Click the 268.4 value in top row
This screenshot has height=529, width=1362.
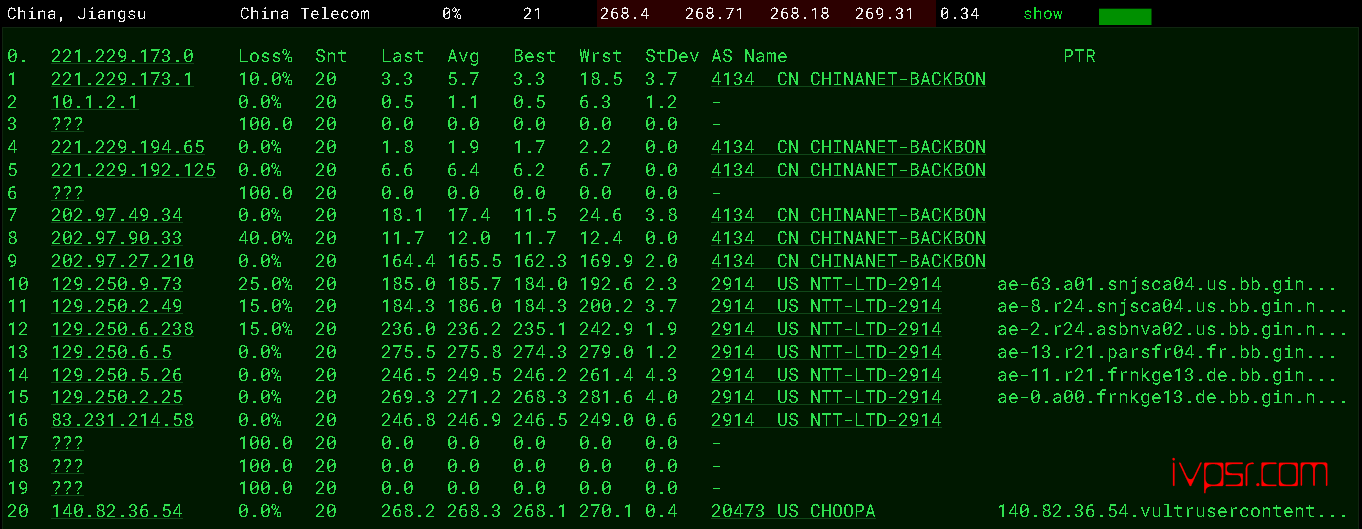(x=625, y=14)
